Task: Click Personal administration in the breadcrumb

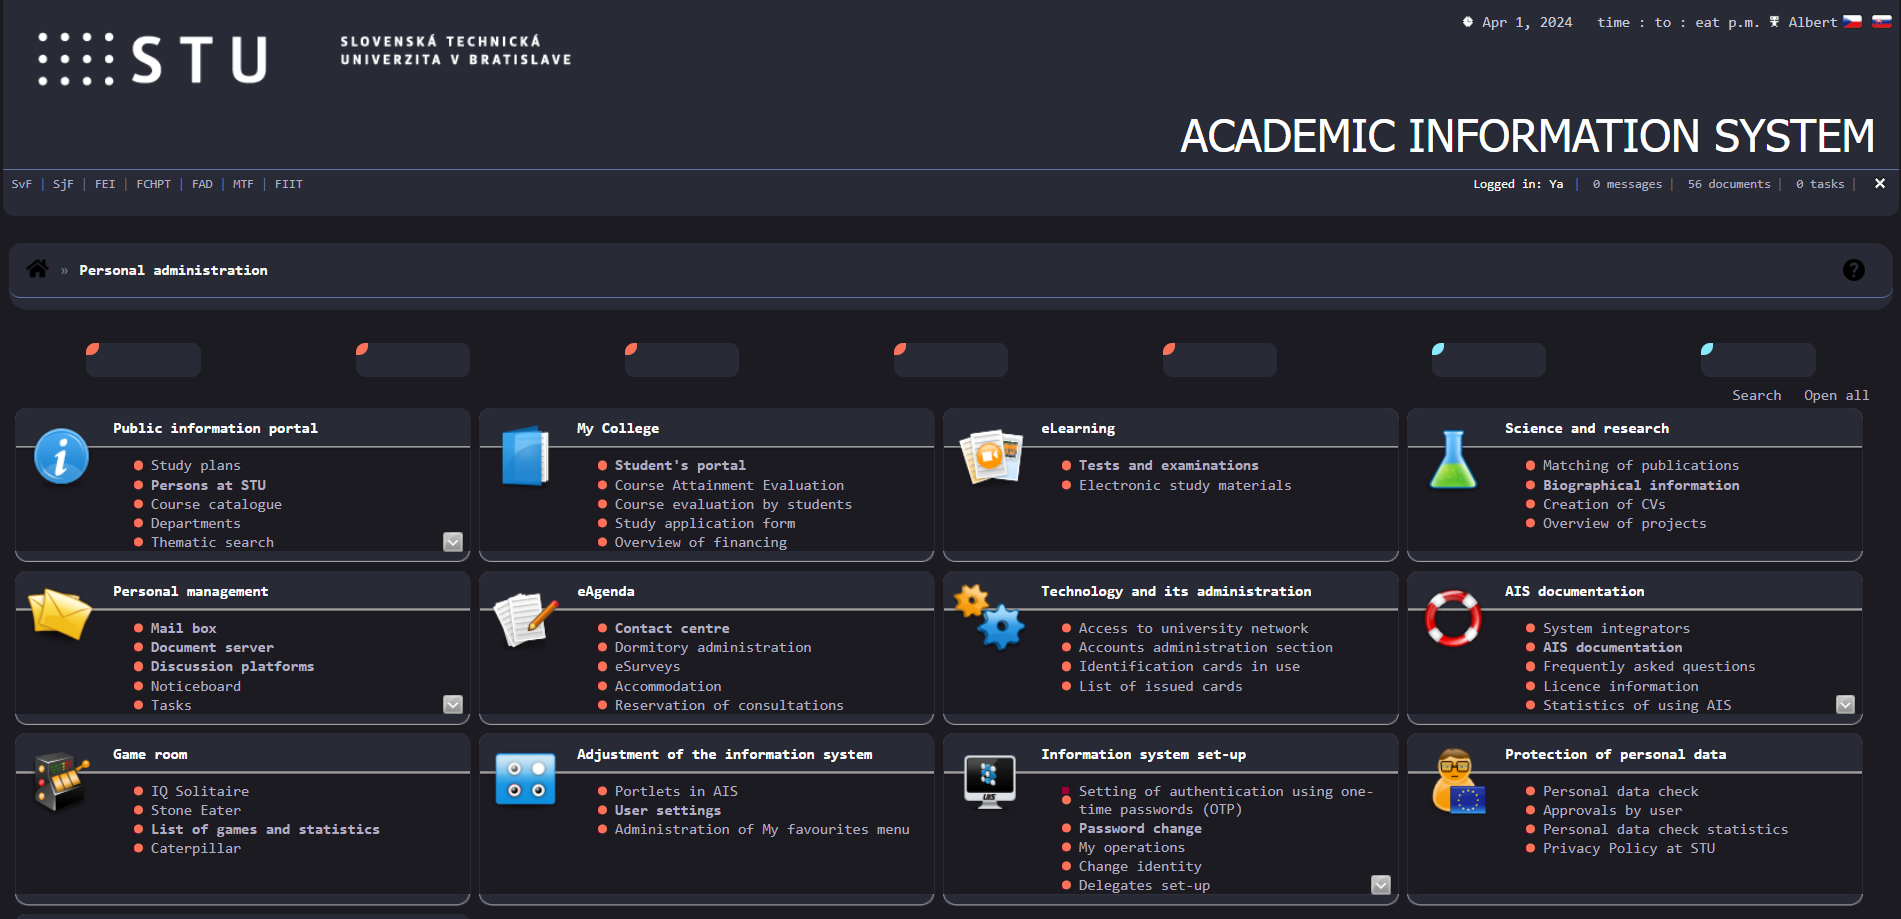Action: (x=173, y=270)
